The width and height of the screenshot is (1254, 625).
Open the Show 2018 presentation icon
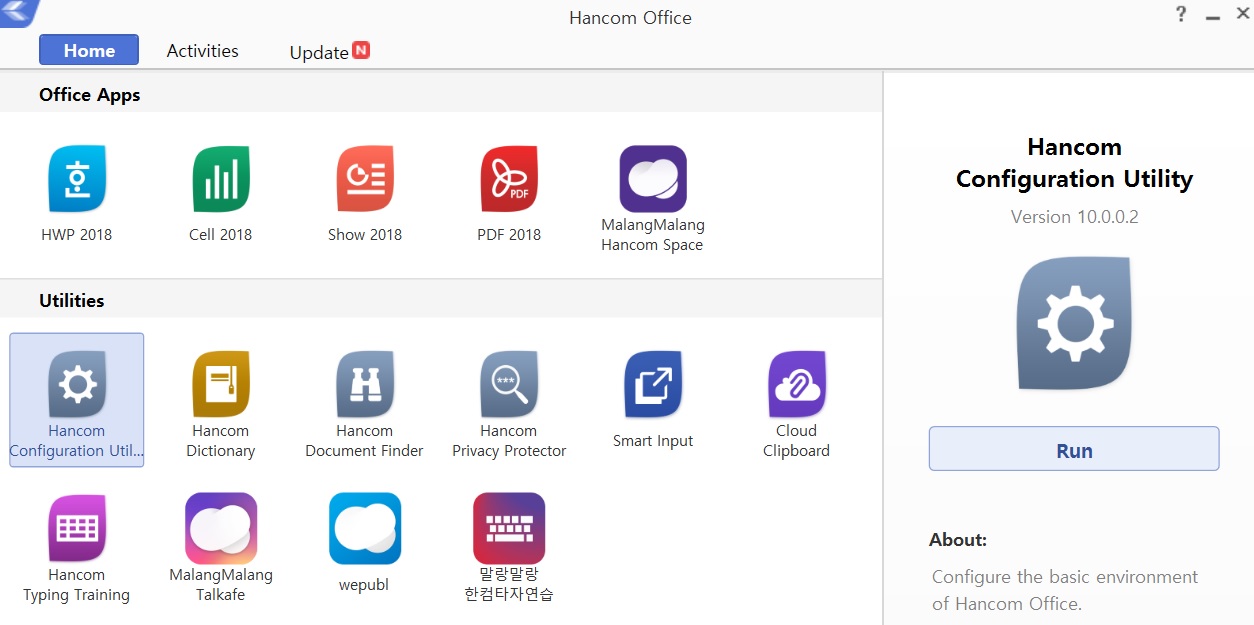point(365,180)
